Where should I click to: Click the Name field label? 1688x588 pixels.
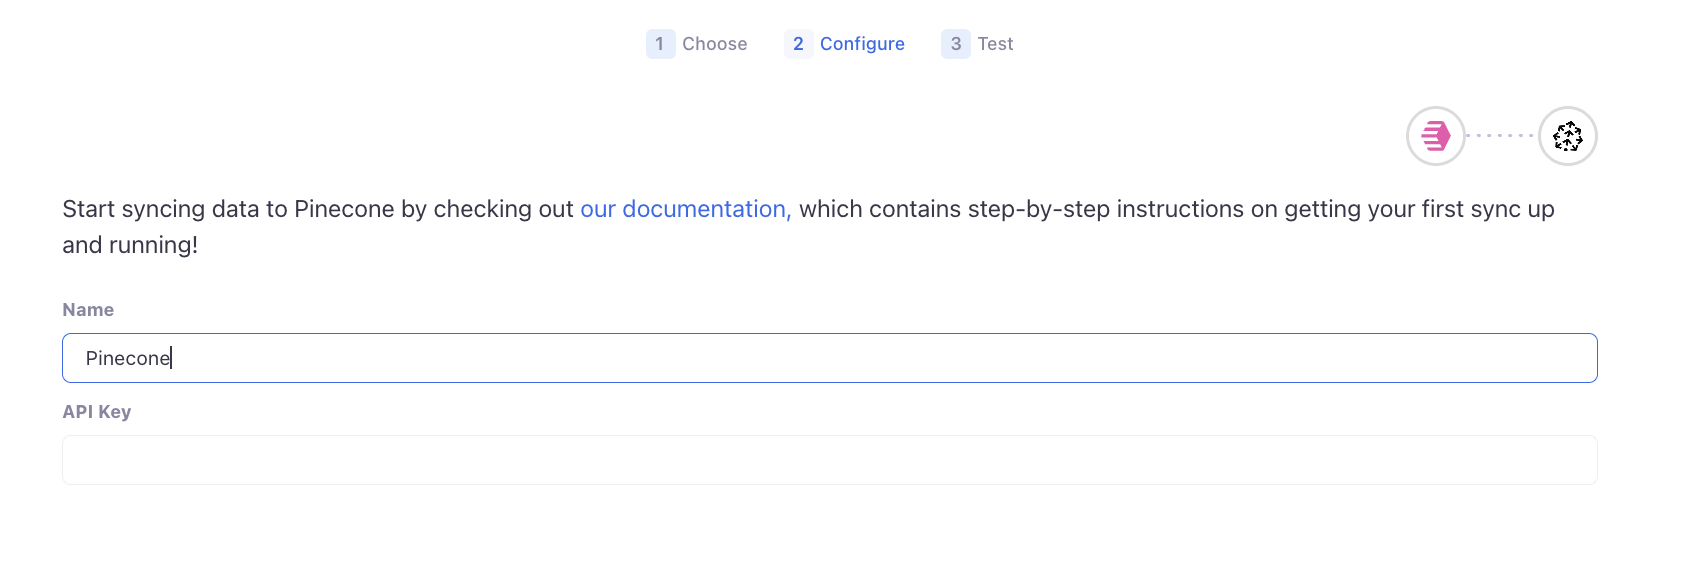88,310
